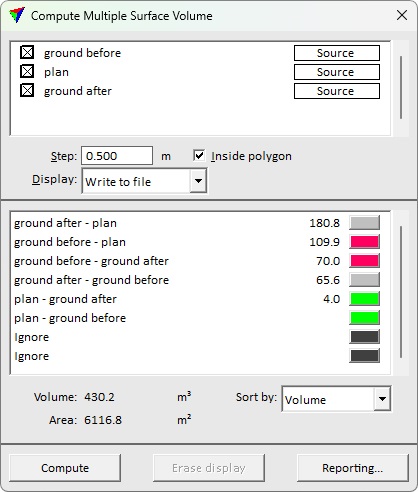Click the surface list scrollbar
This screenshot has height=492, width=418.
[x=401, y=88]
